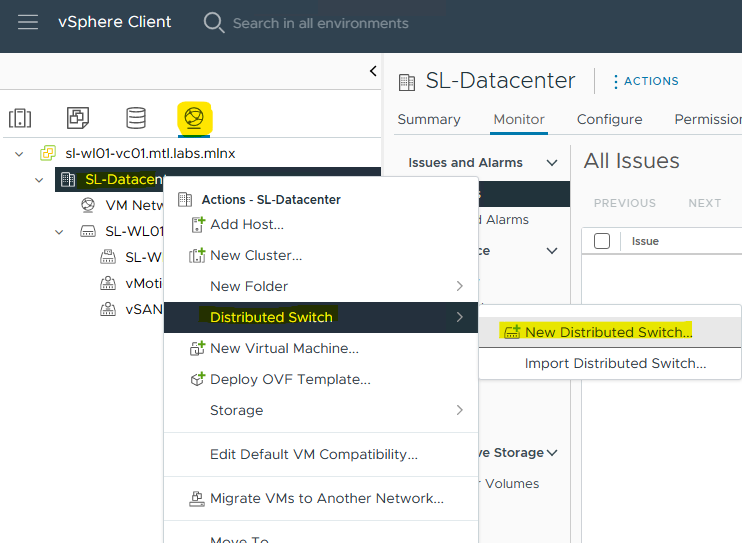Viewport: 742px width, 543px height.
Task: Click the Migrate VMs icon
Action: [197, 498]
